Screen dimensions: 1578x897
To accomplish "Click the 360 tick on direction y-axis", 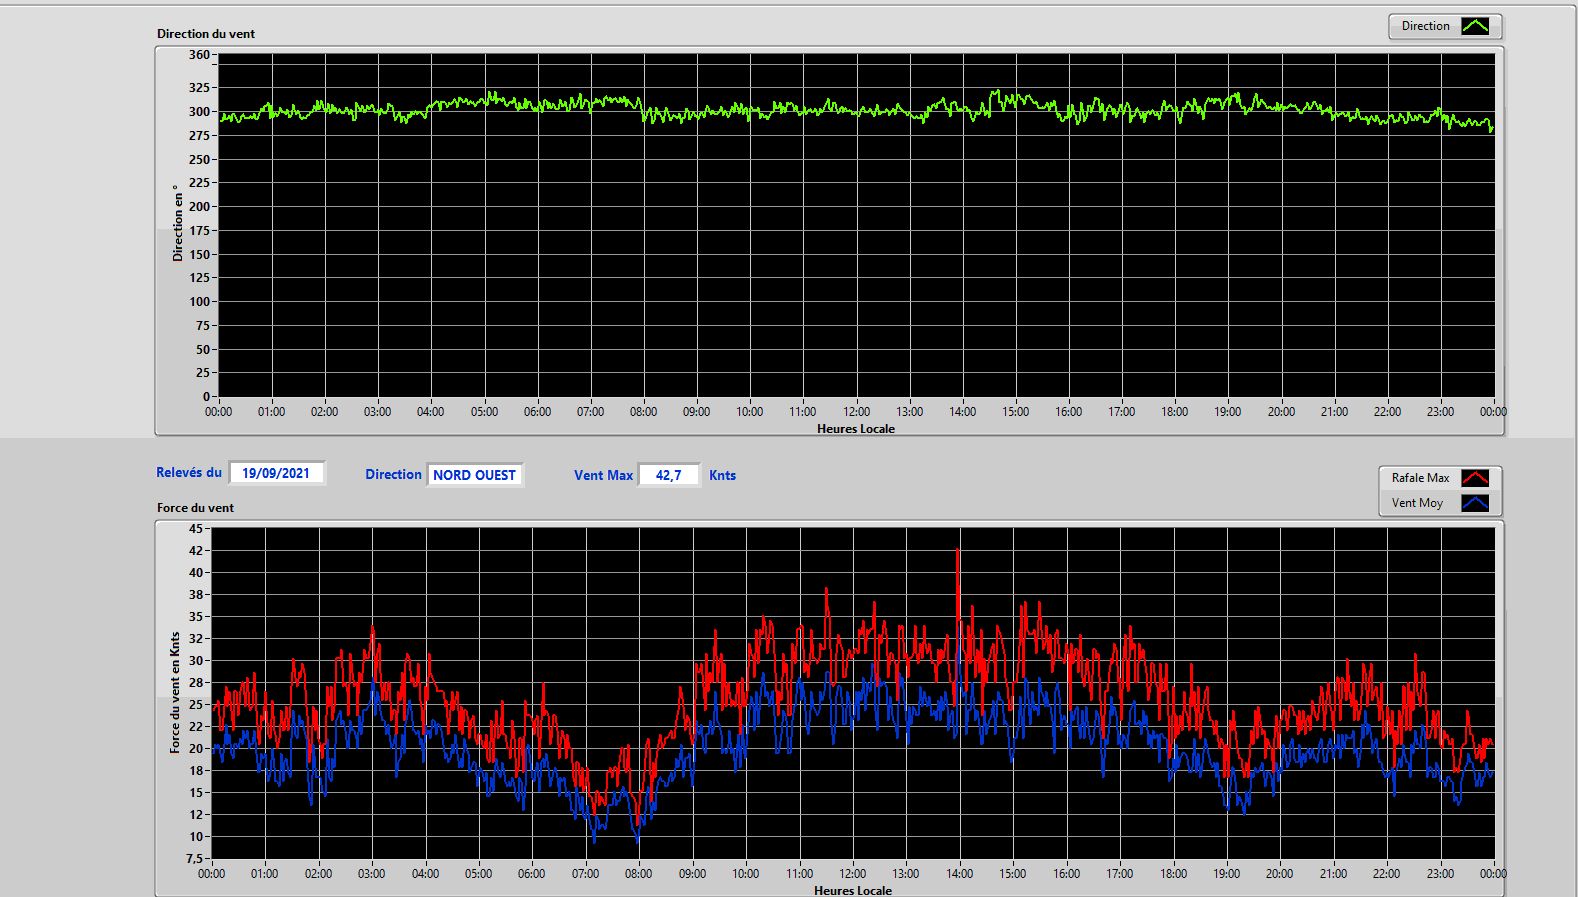I will point(199,55).
